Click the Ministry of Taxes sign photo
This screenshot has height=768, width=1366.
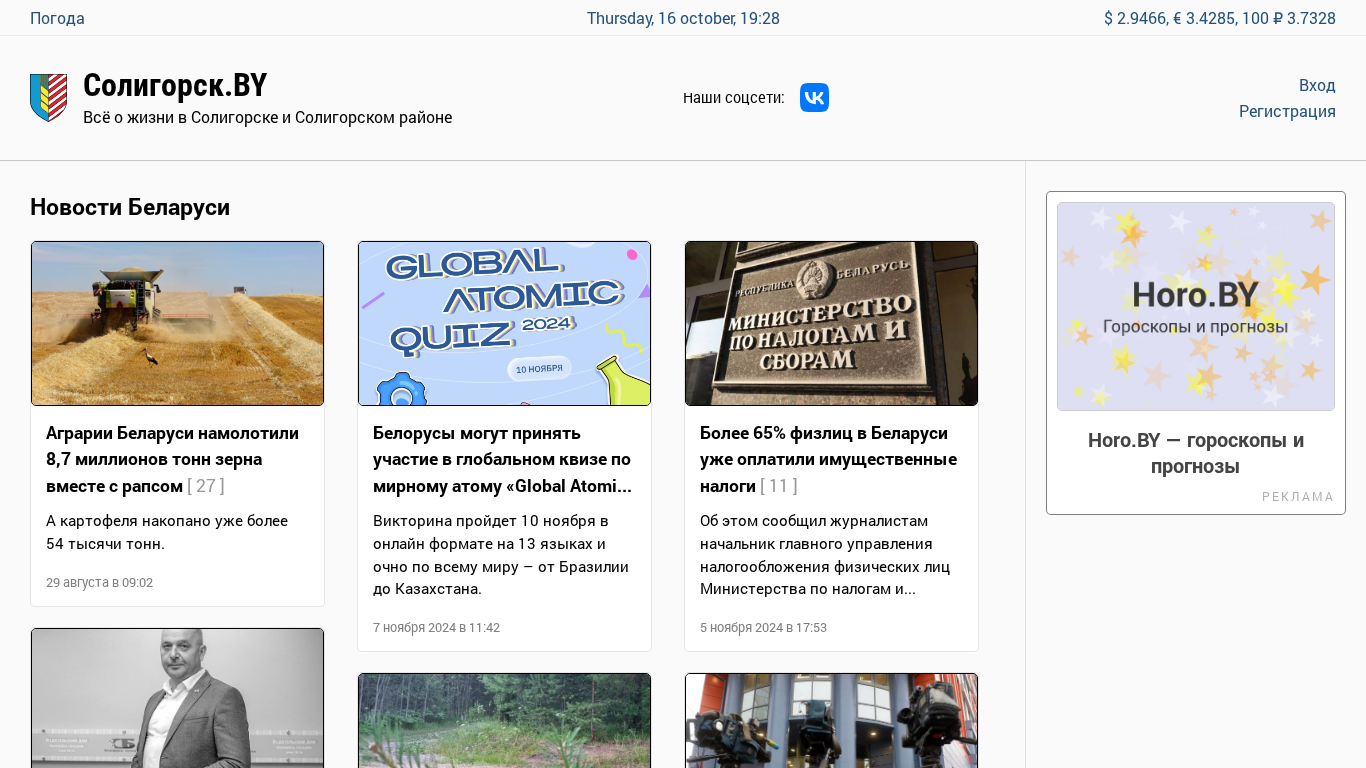[x=831, y=323]
